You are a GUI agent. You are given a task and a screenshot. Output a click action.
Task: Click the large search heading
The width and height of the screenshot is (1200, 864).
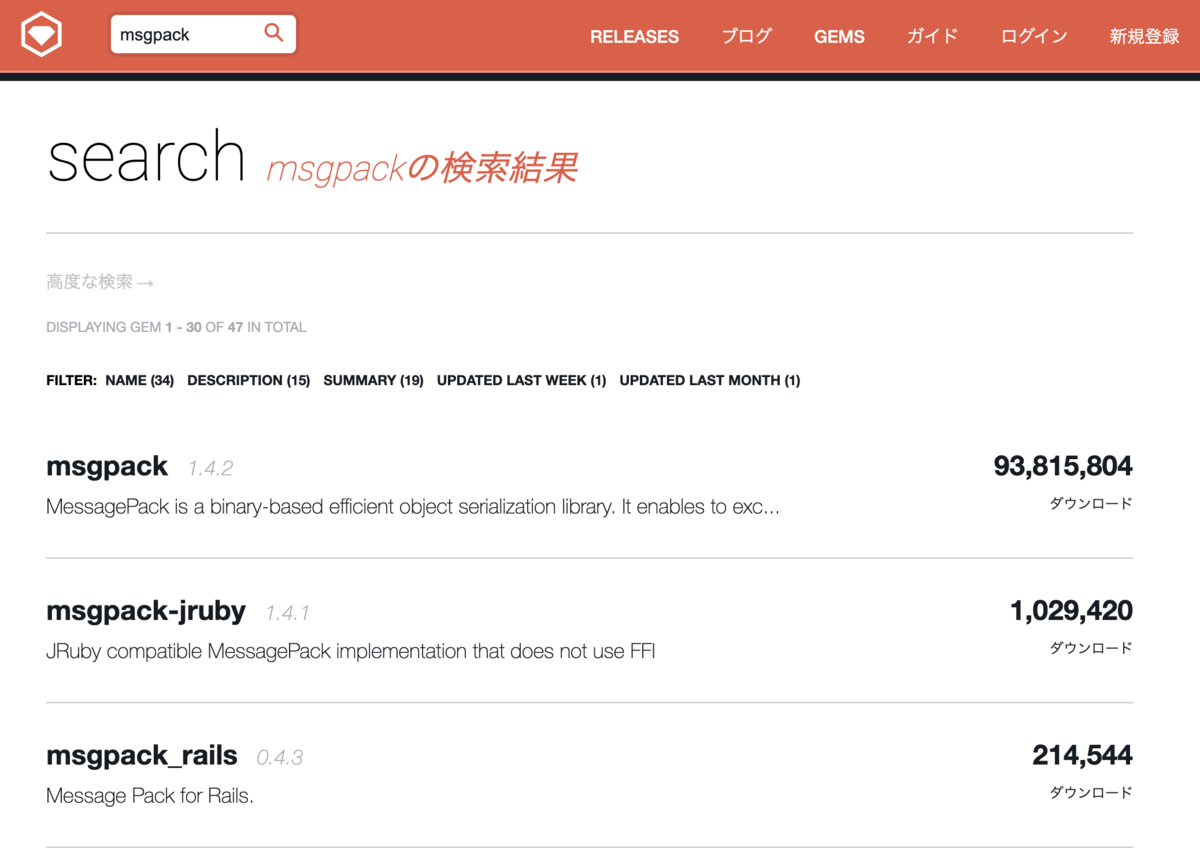point(146,157)
